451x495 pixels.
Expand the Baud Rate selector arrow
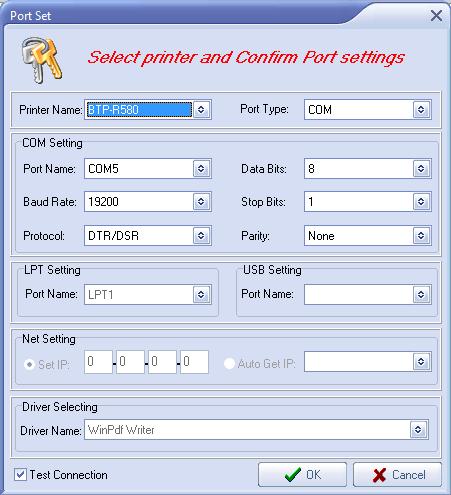[x=201, y=201]
